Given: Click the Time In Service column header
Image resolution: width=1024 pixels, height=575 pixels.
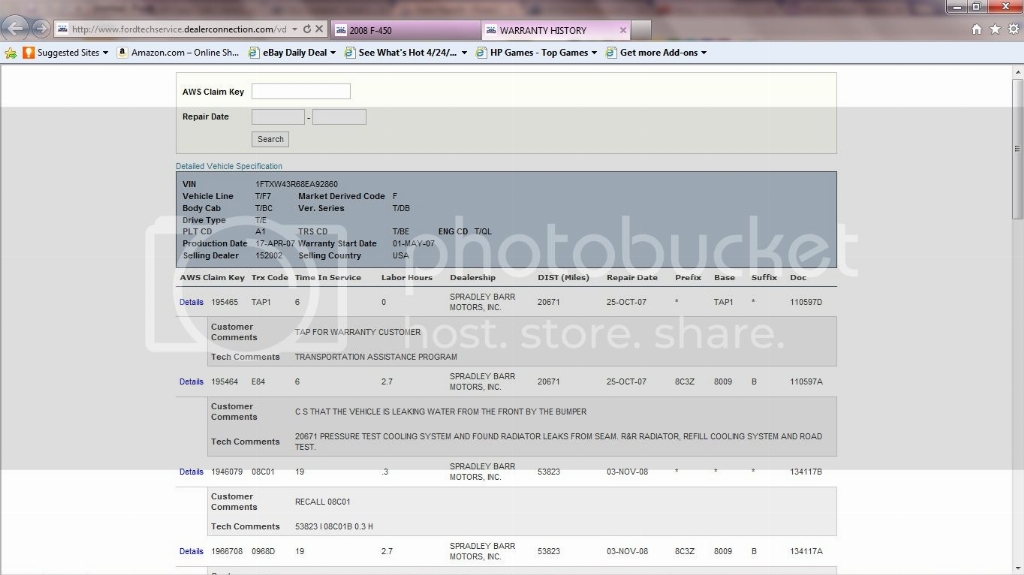Looking at the screenshot, I should pos(328,278).
